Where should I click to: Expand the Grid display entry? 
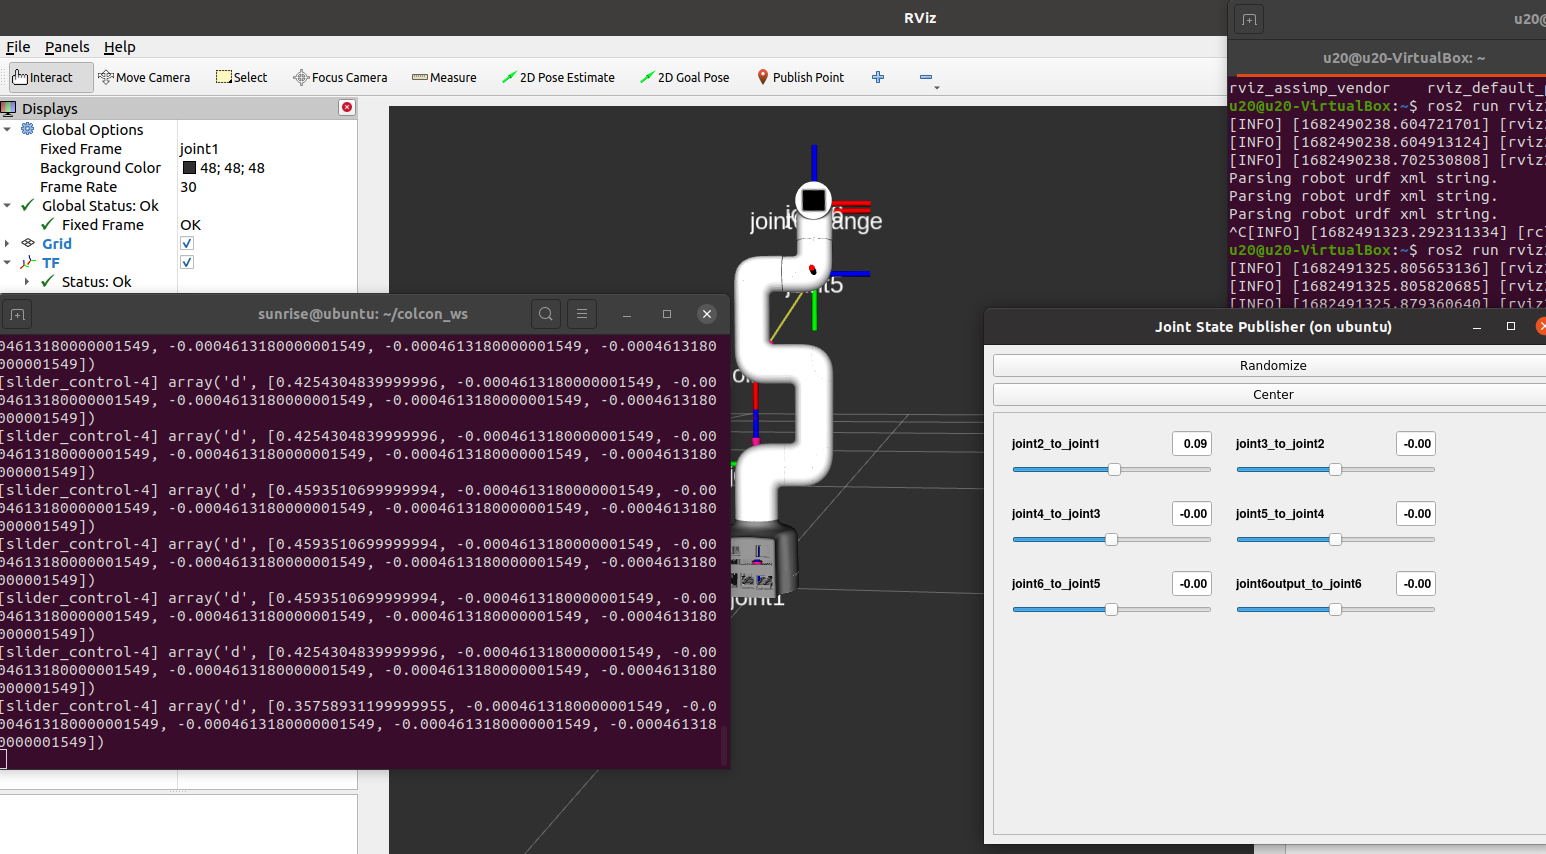(8, 244)
